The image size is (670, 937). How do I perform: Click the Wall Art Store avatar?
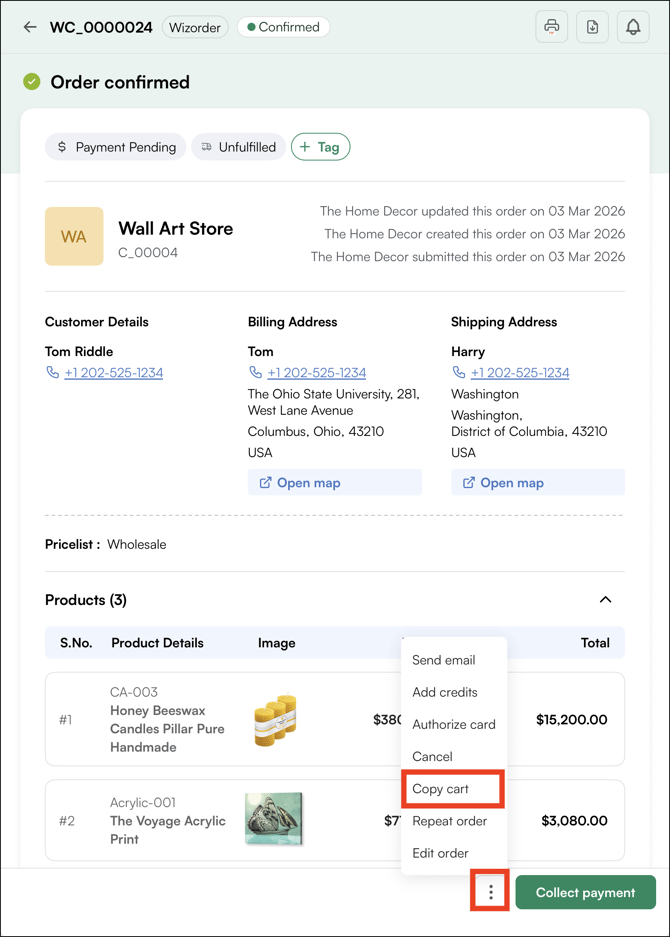pyautogui.click(x=74, y=236)
